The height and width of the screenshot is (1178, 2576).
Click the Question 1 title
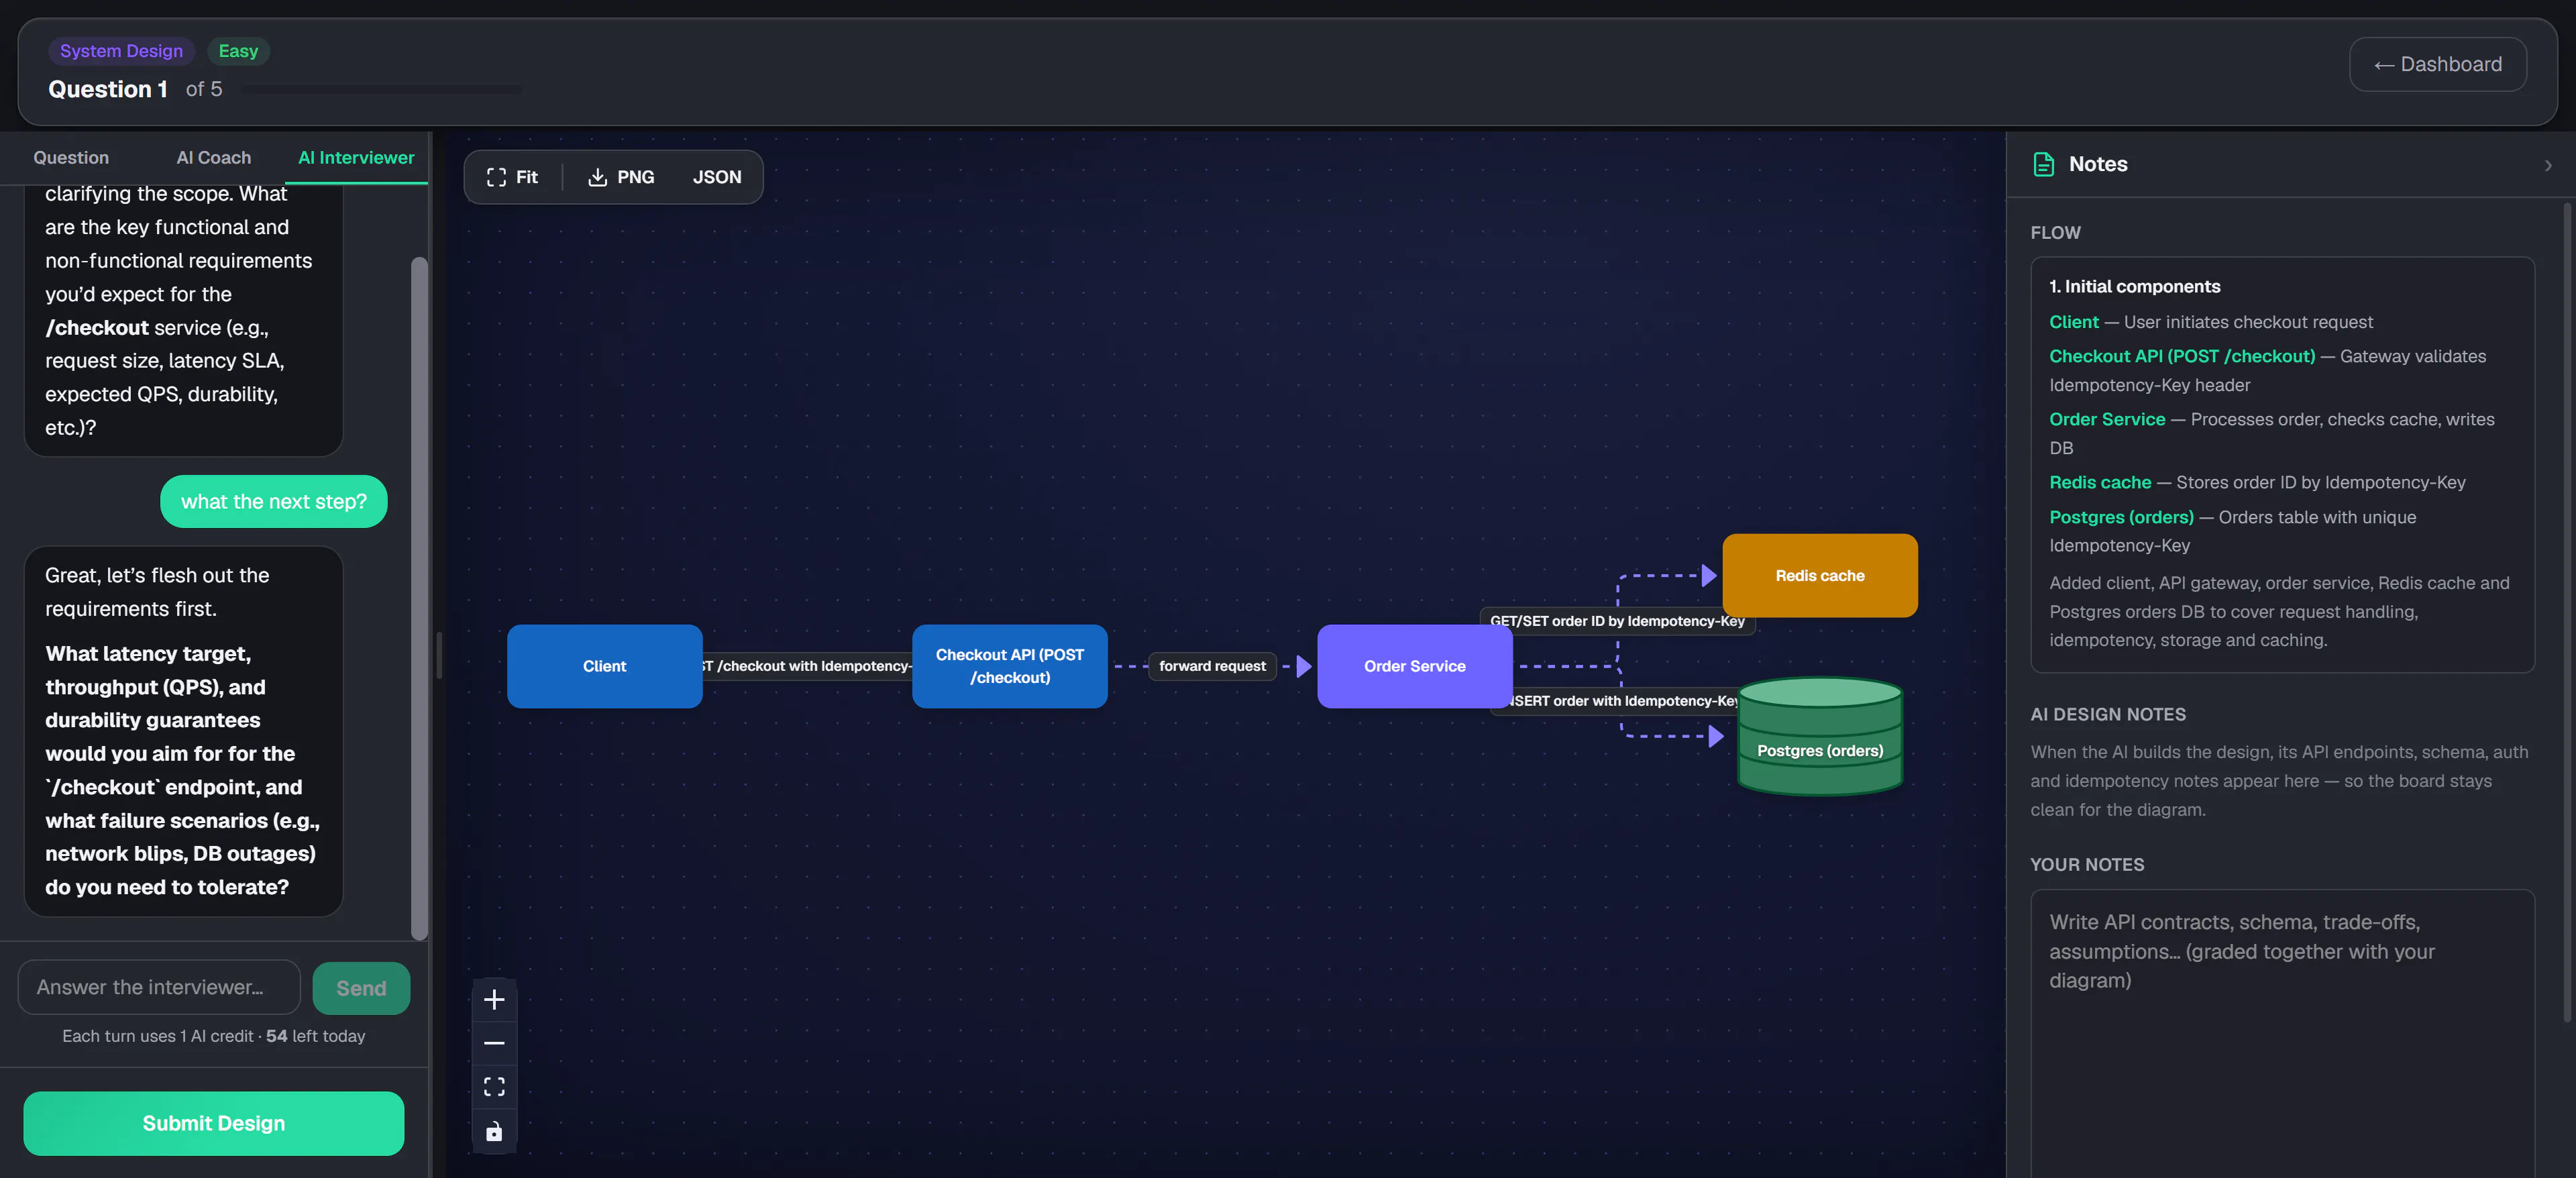point(107,89)
